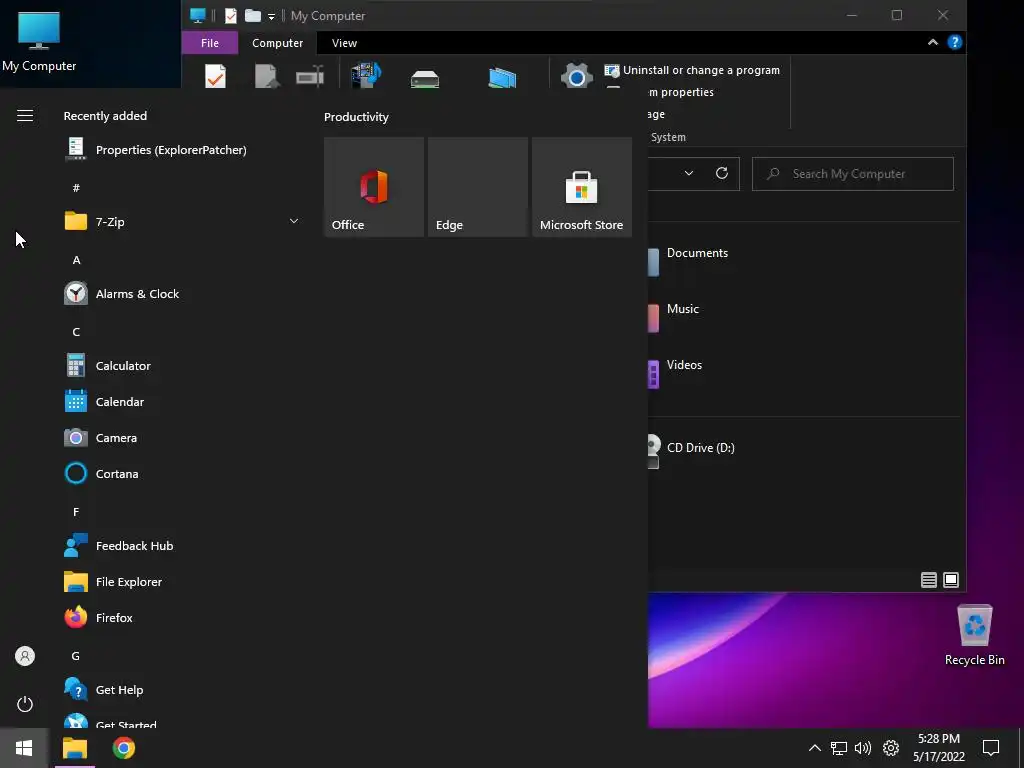The height and width of the screenshot is (768, 1024).
Task: Open File Explorer from the taskbar
Action: tap(74, 748)
